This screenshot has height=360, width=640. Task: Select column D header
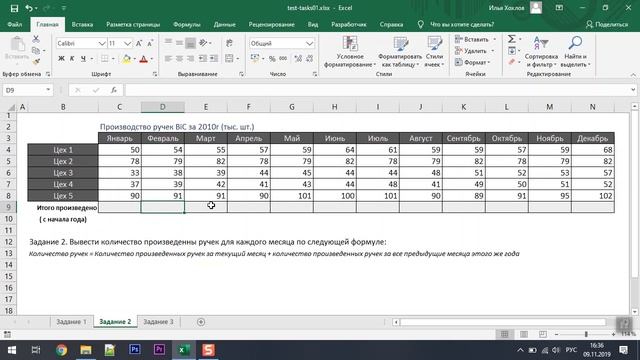162,107
